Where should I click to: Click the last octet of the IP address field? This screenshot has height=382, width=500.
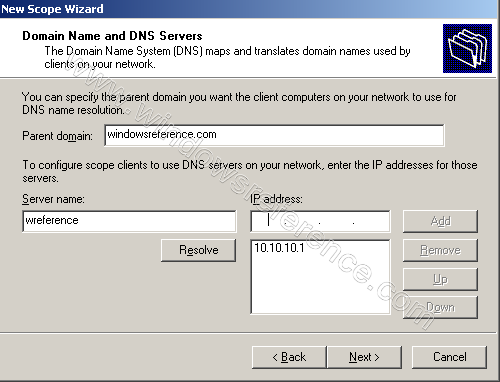tap(370, 221)
